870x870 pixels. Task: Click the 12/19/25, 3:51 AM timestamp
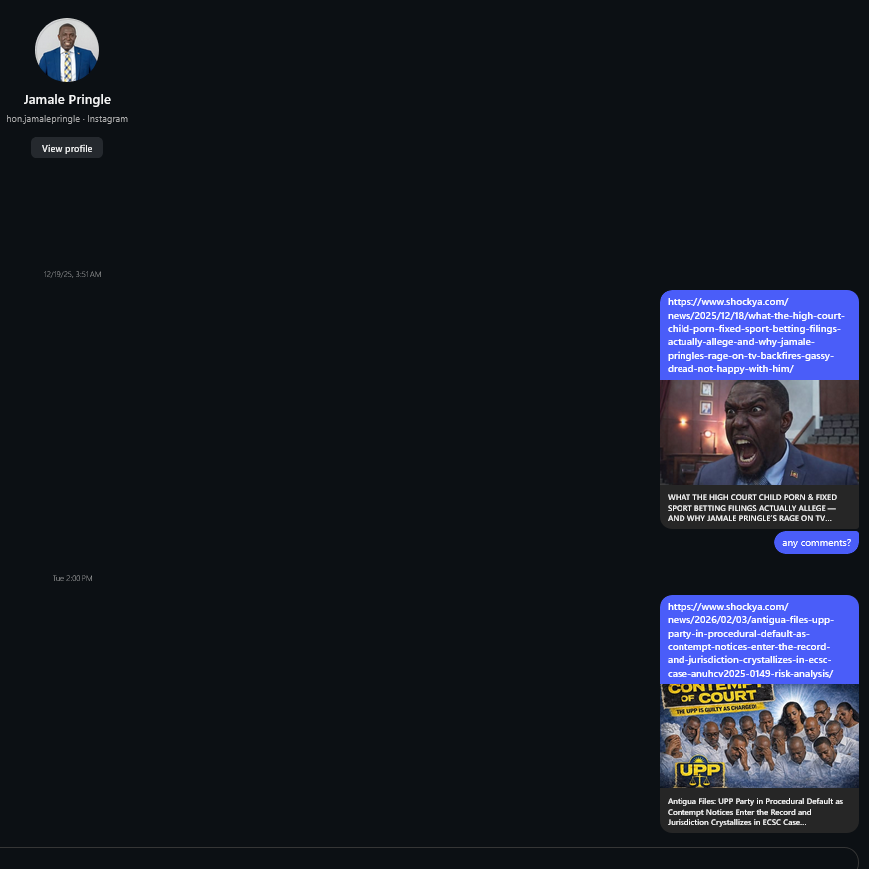pos(72,274)
